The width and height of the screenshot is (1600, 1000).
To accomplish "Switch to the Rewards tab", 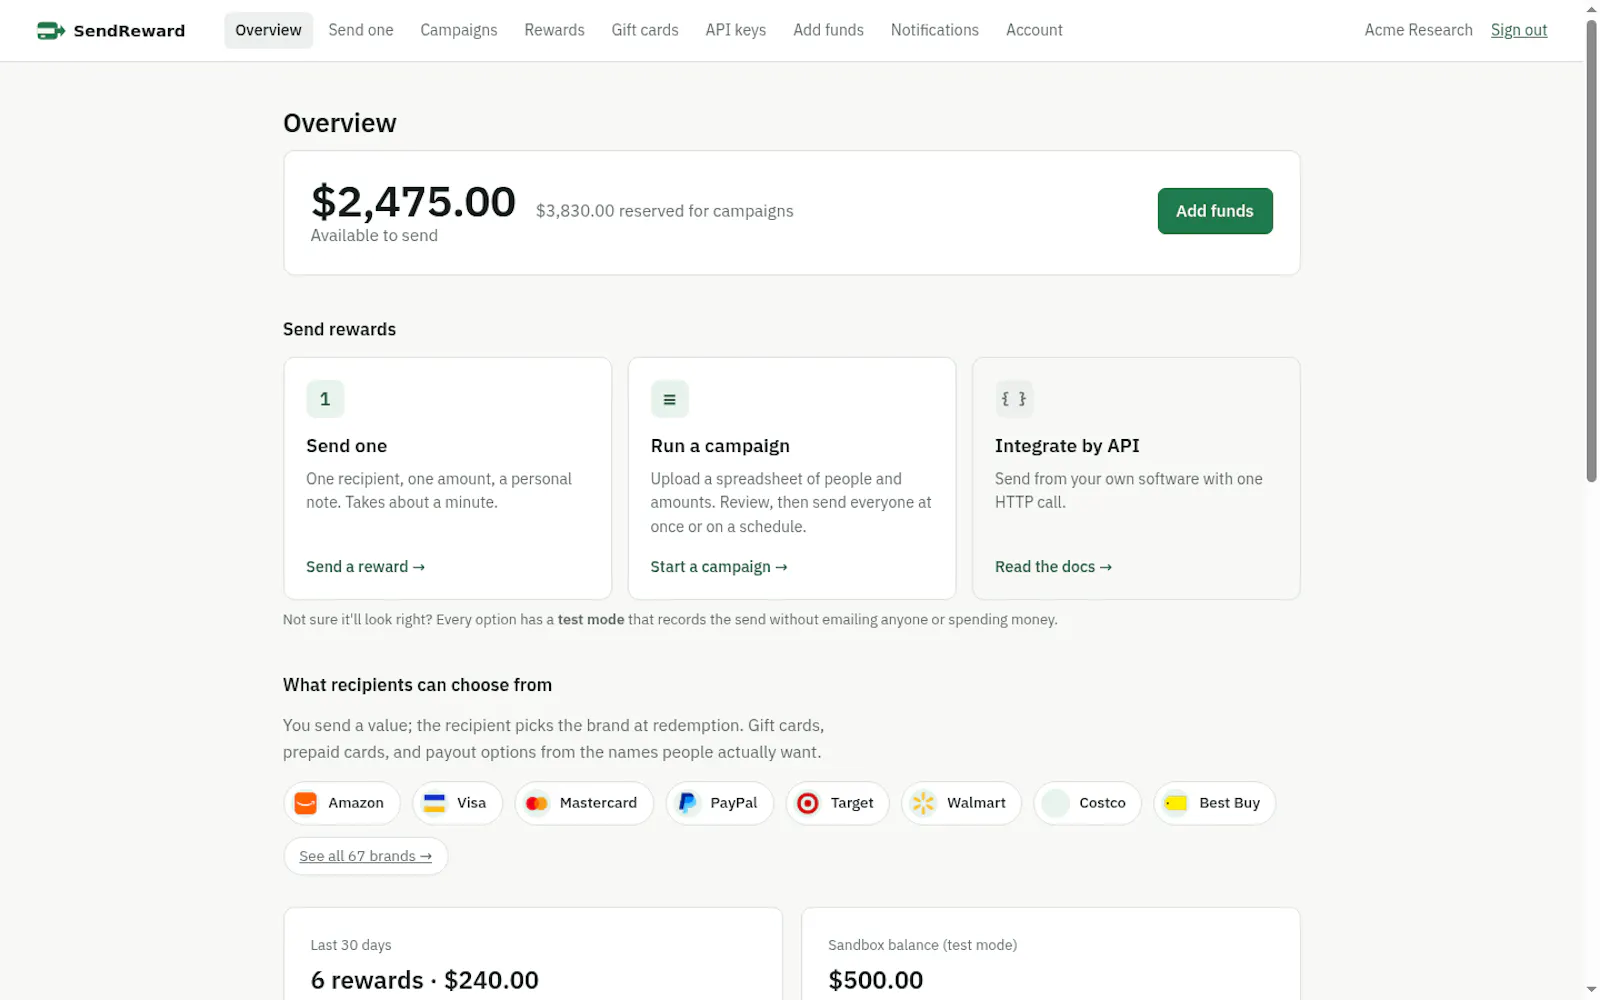I will 554,30.
